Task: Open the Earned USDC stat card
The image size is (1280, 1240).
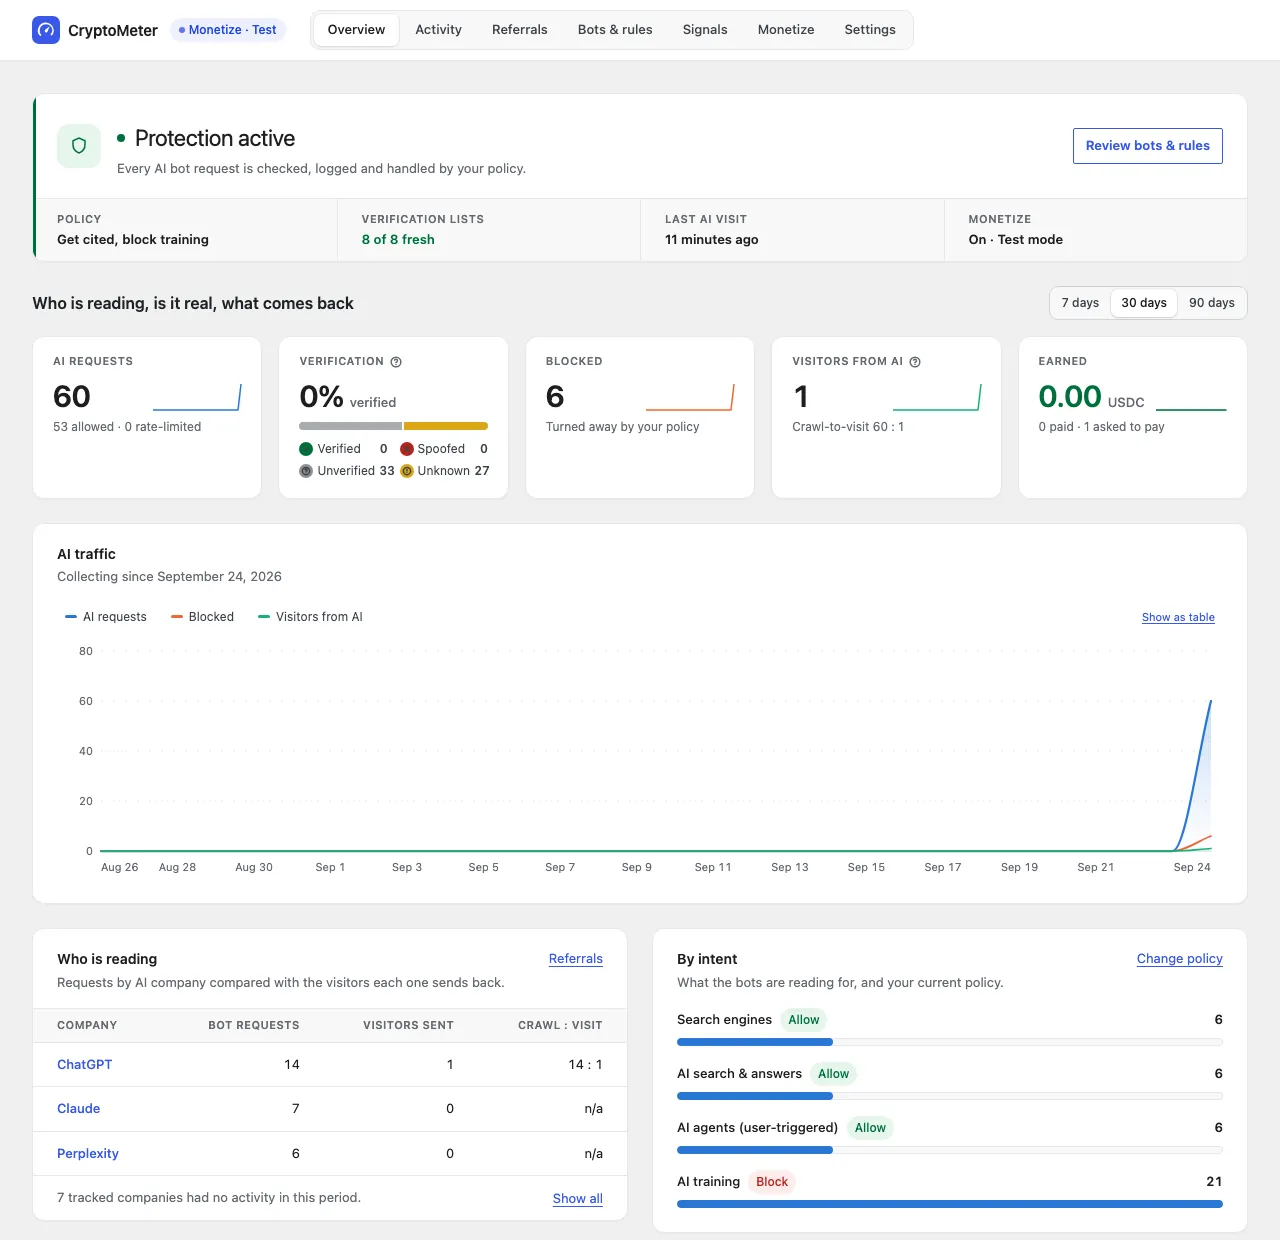Action: point(1133,417)
